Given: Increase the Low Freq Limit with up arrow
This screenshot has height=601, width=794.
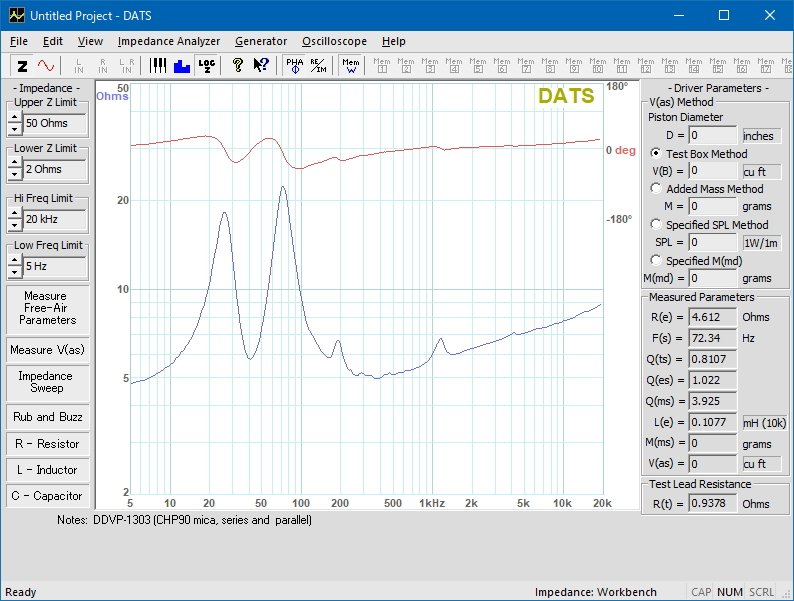Looking at the screenshot, I should click(15, 260).
